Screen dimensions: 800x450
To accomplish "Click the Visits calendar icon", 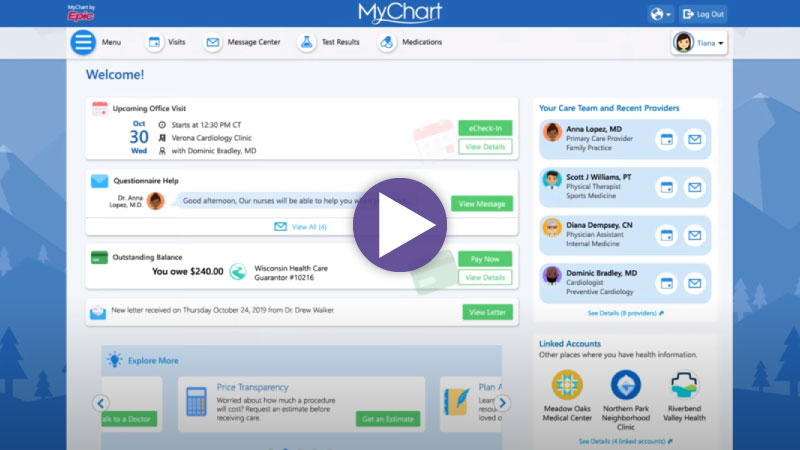I will (154, 42).
